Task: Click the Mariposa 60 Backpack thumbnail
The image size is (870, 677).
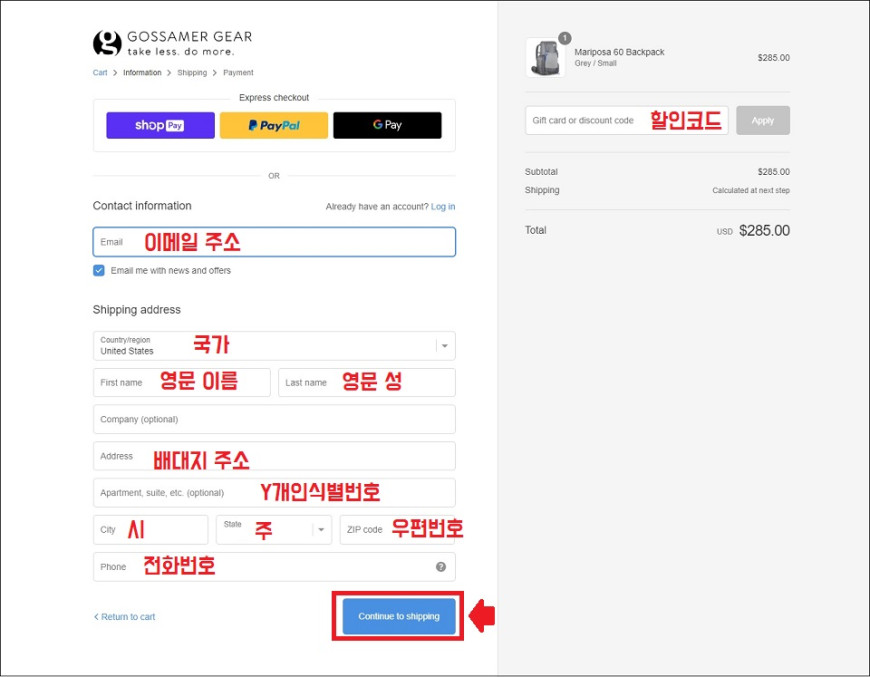Action: pos(545,58)
